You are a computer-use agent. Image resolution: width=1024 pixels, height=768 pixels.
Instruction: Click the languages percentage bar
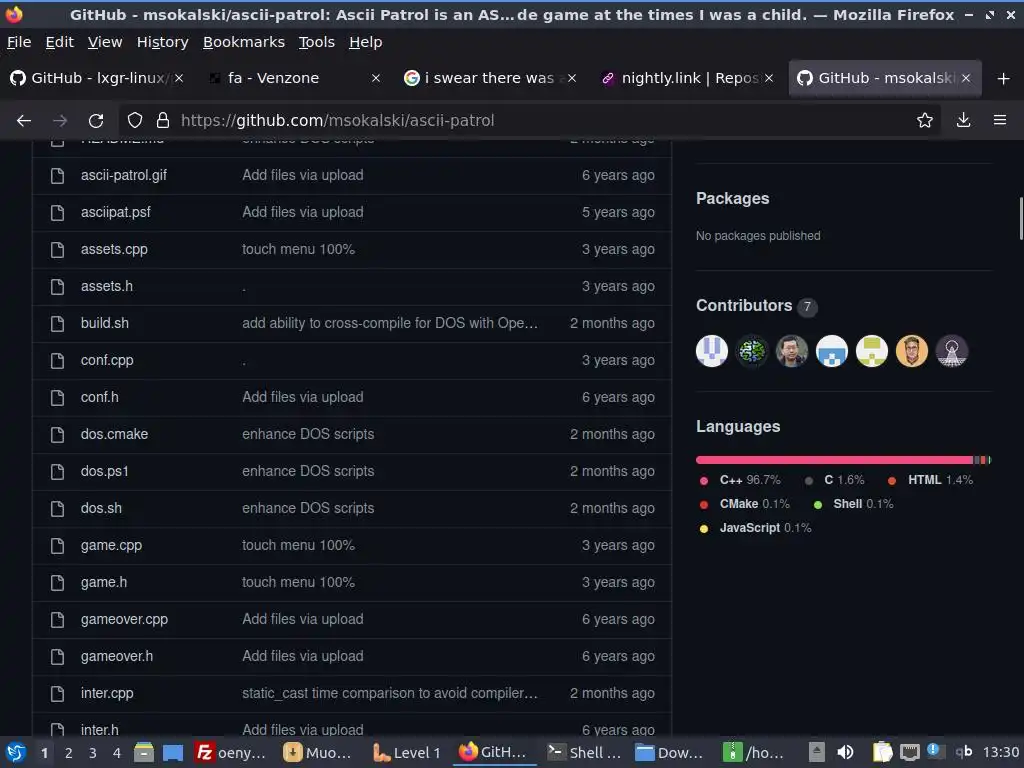[844, 460]
